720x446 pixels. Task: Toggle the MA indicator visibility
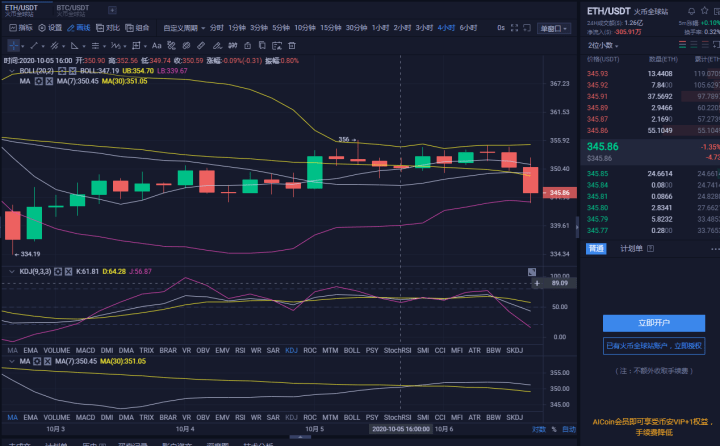(39, 80)
